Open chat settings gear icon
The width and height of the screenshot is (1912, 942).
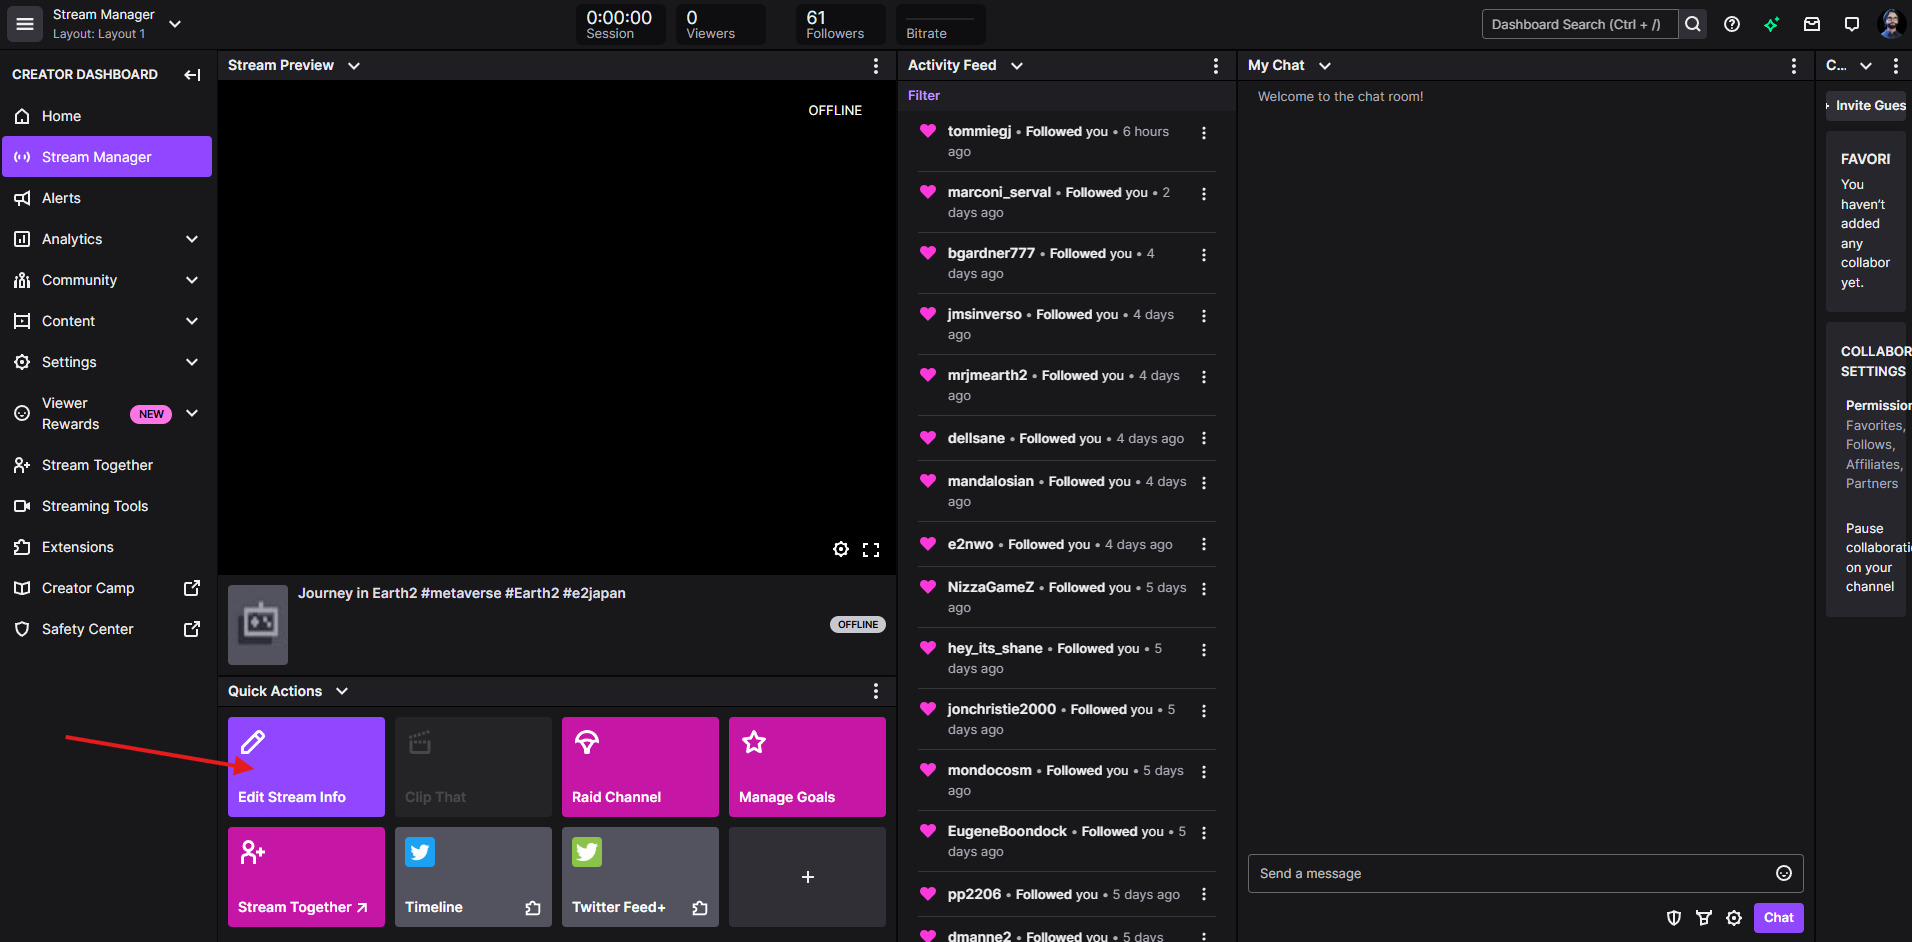(1734, 918)
